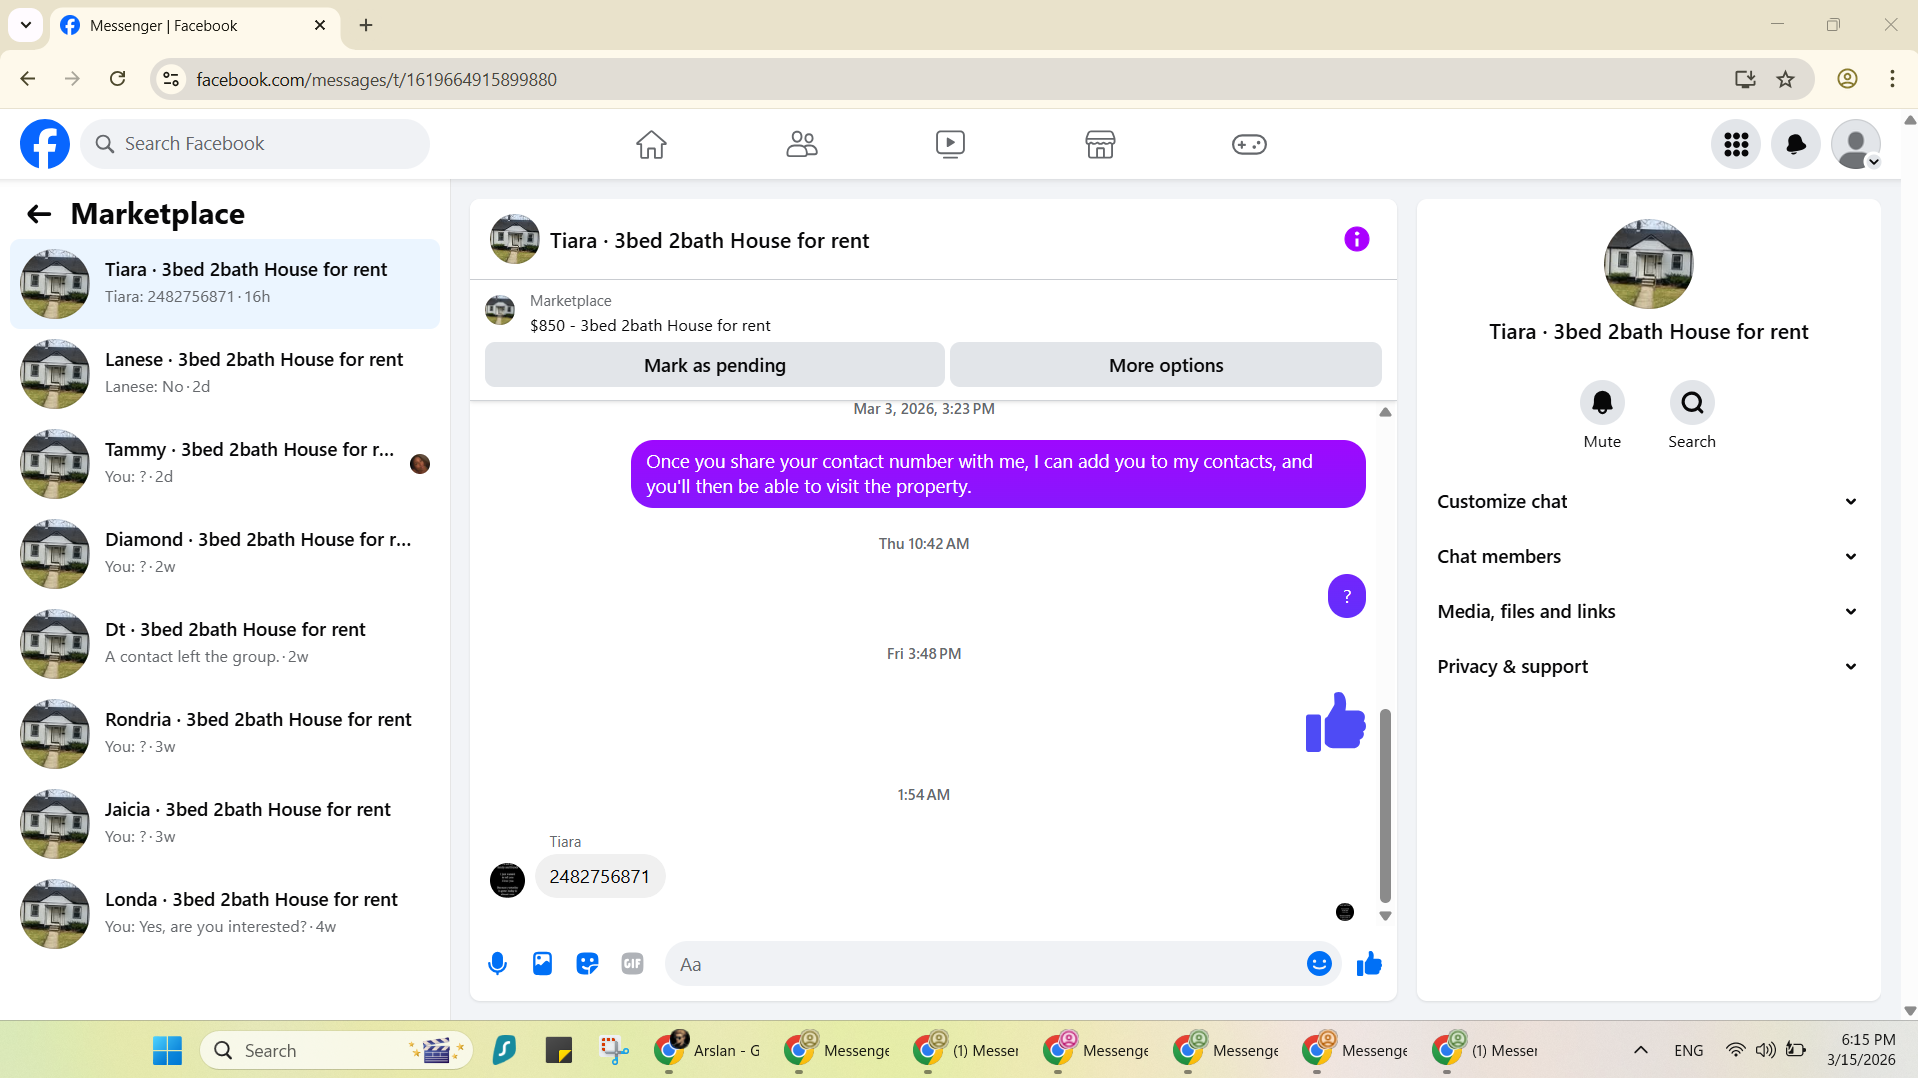This screenshot has height=1078, width=1918.
Task: Click Mark as pending button
Action: (714, 365)
